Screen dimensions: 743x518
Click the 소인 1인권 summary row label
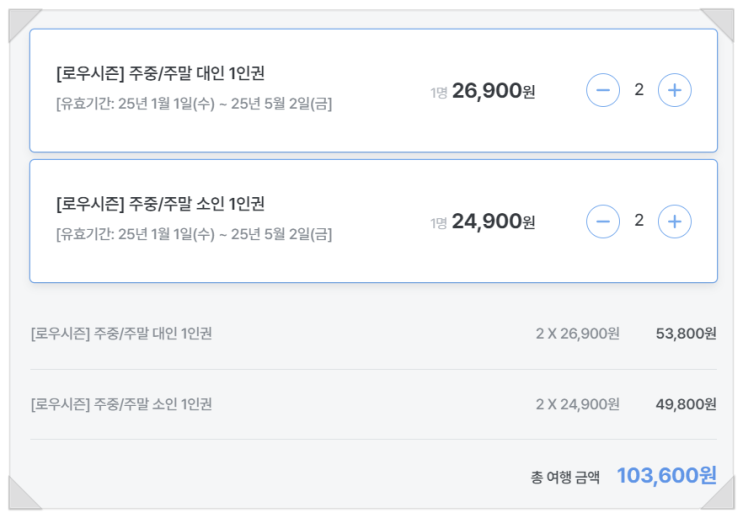coord(121,405)
